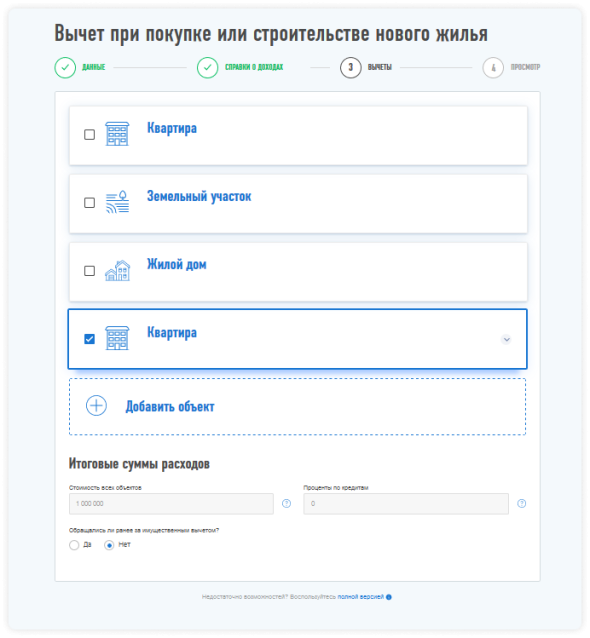The image size is (590, 638).
Task: Click the Земельный участок title
Action: tap(199, 197)
